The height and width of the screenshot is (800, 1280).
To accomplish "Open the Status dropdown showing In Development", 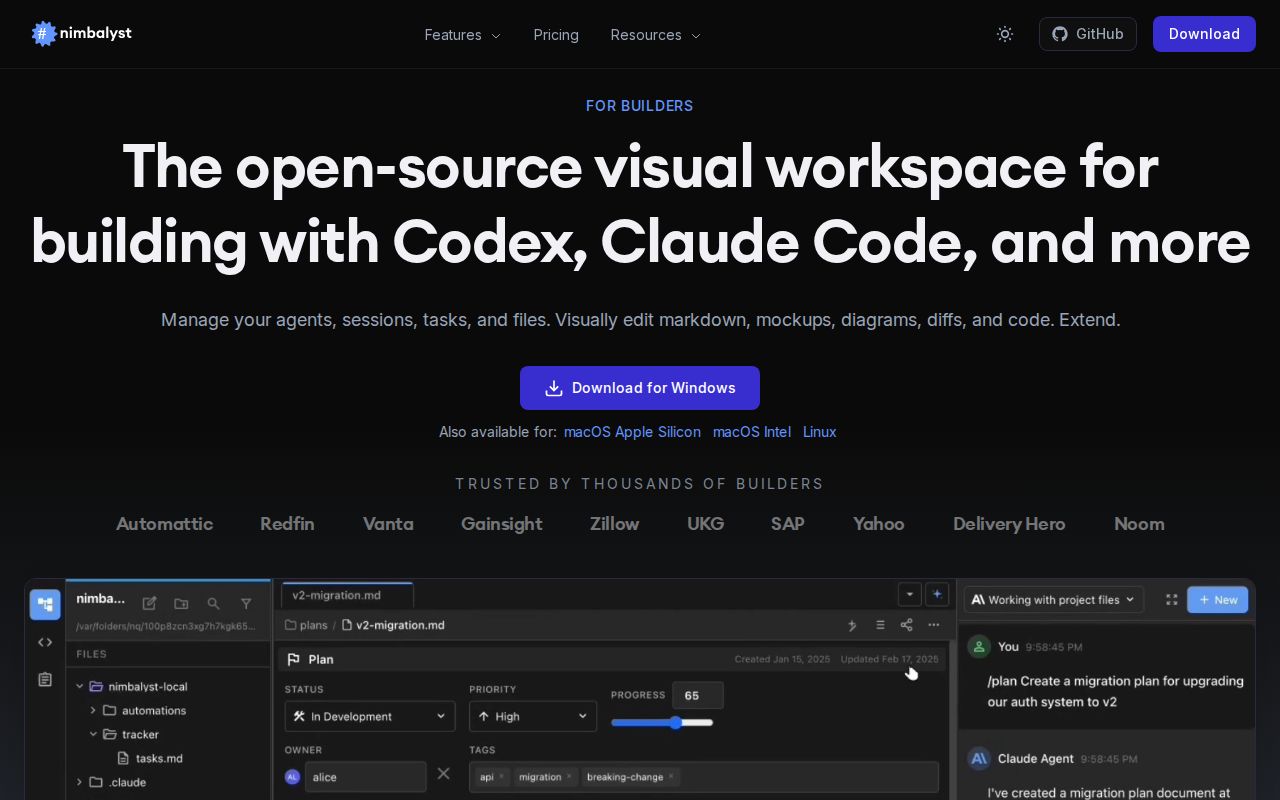I will coord(370,716).
